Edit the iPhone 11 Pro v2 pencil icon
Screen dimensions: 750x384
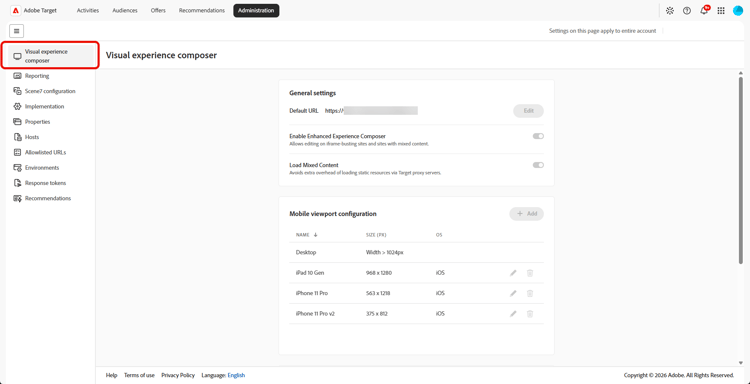[513, 314]
